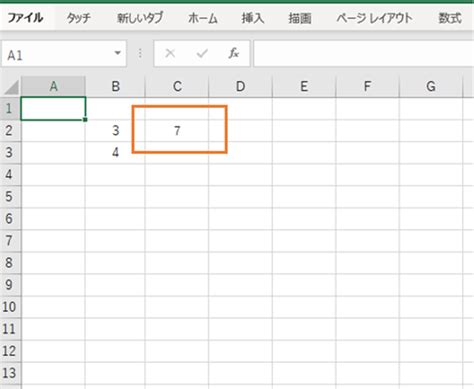This screenshot has height=389, width=474.
Task: Select row 5 header
Action: (x=10, y=196)
